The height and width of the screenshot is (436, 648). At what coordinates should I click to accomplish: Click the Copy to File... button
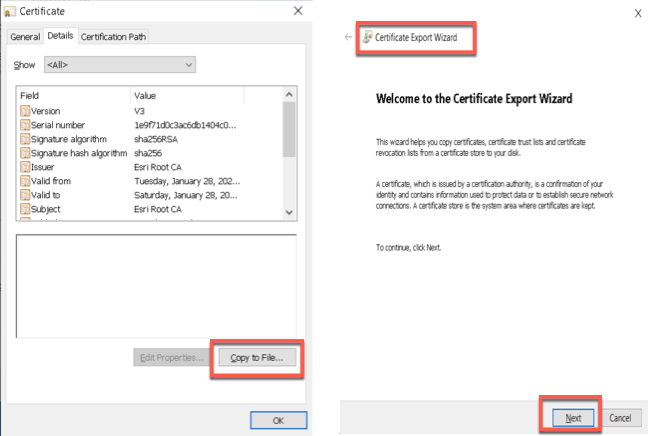[x=257, y=357]
